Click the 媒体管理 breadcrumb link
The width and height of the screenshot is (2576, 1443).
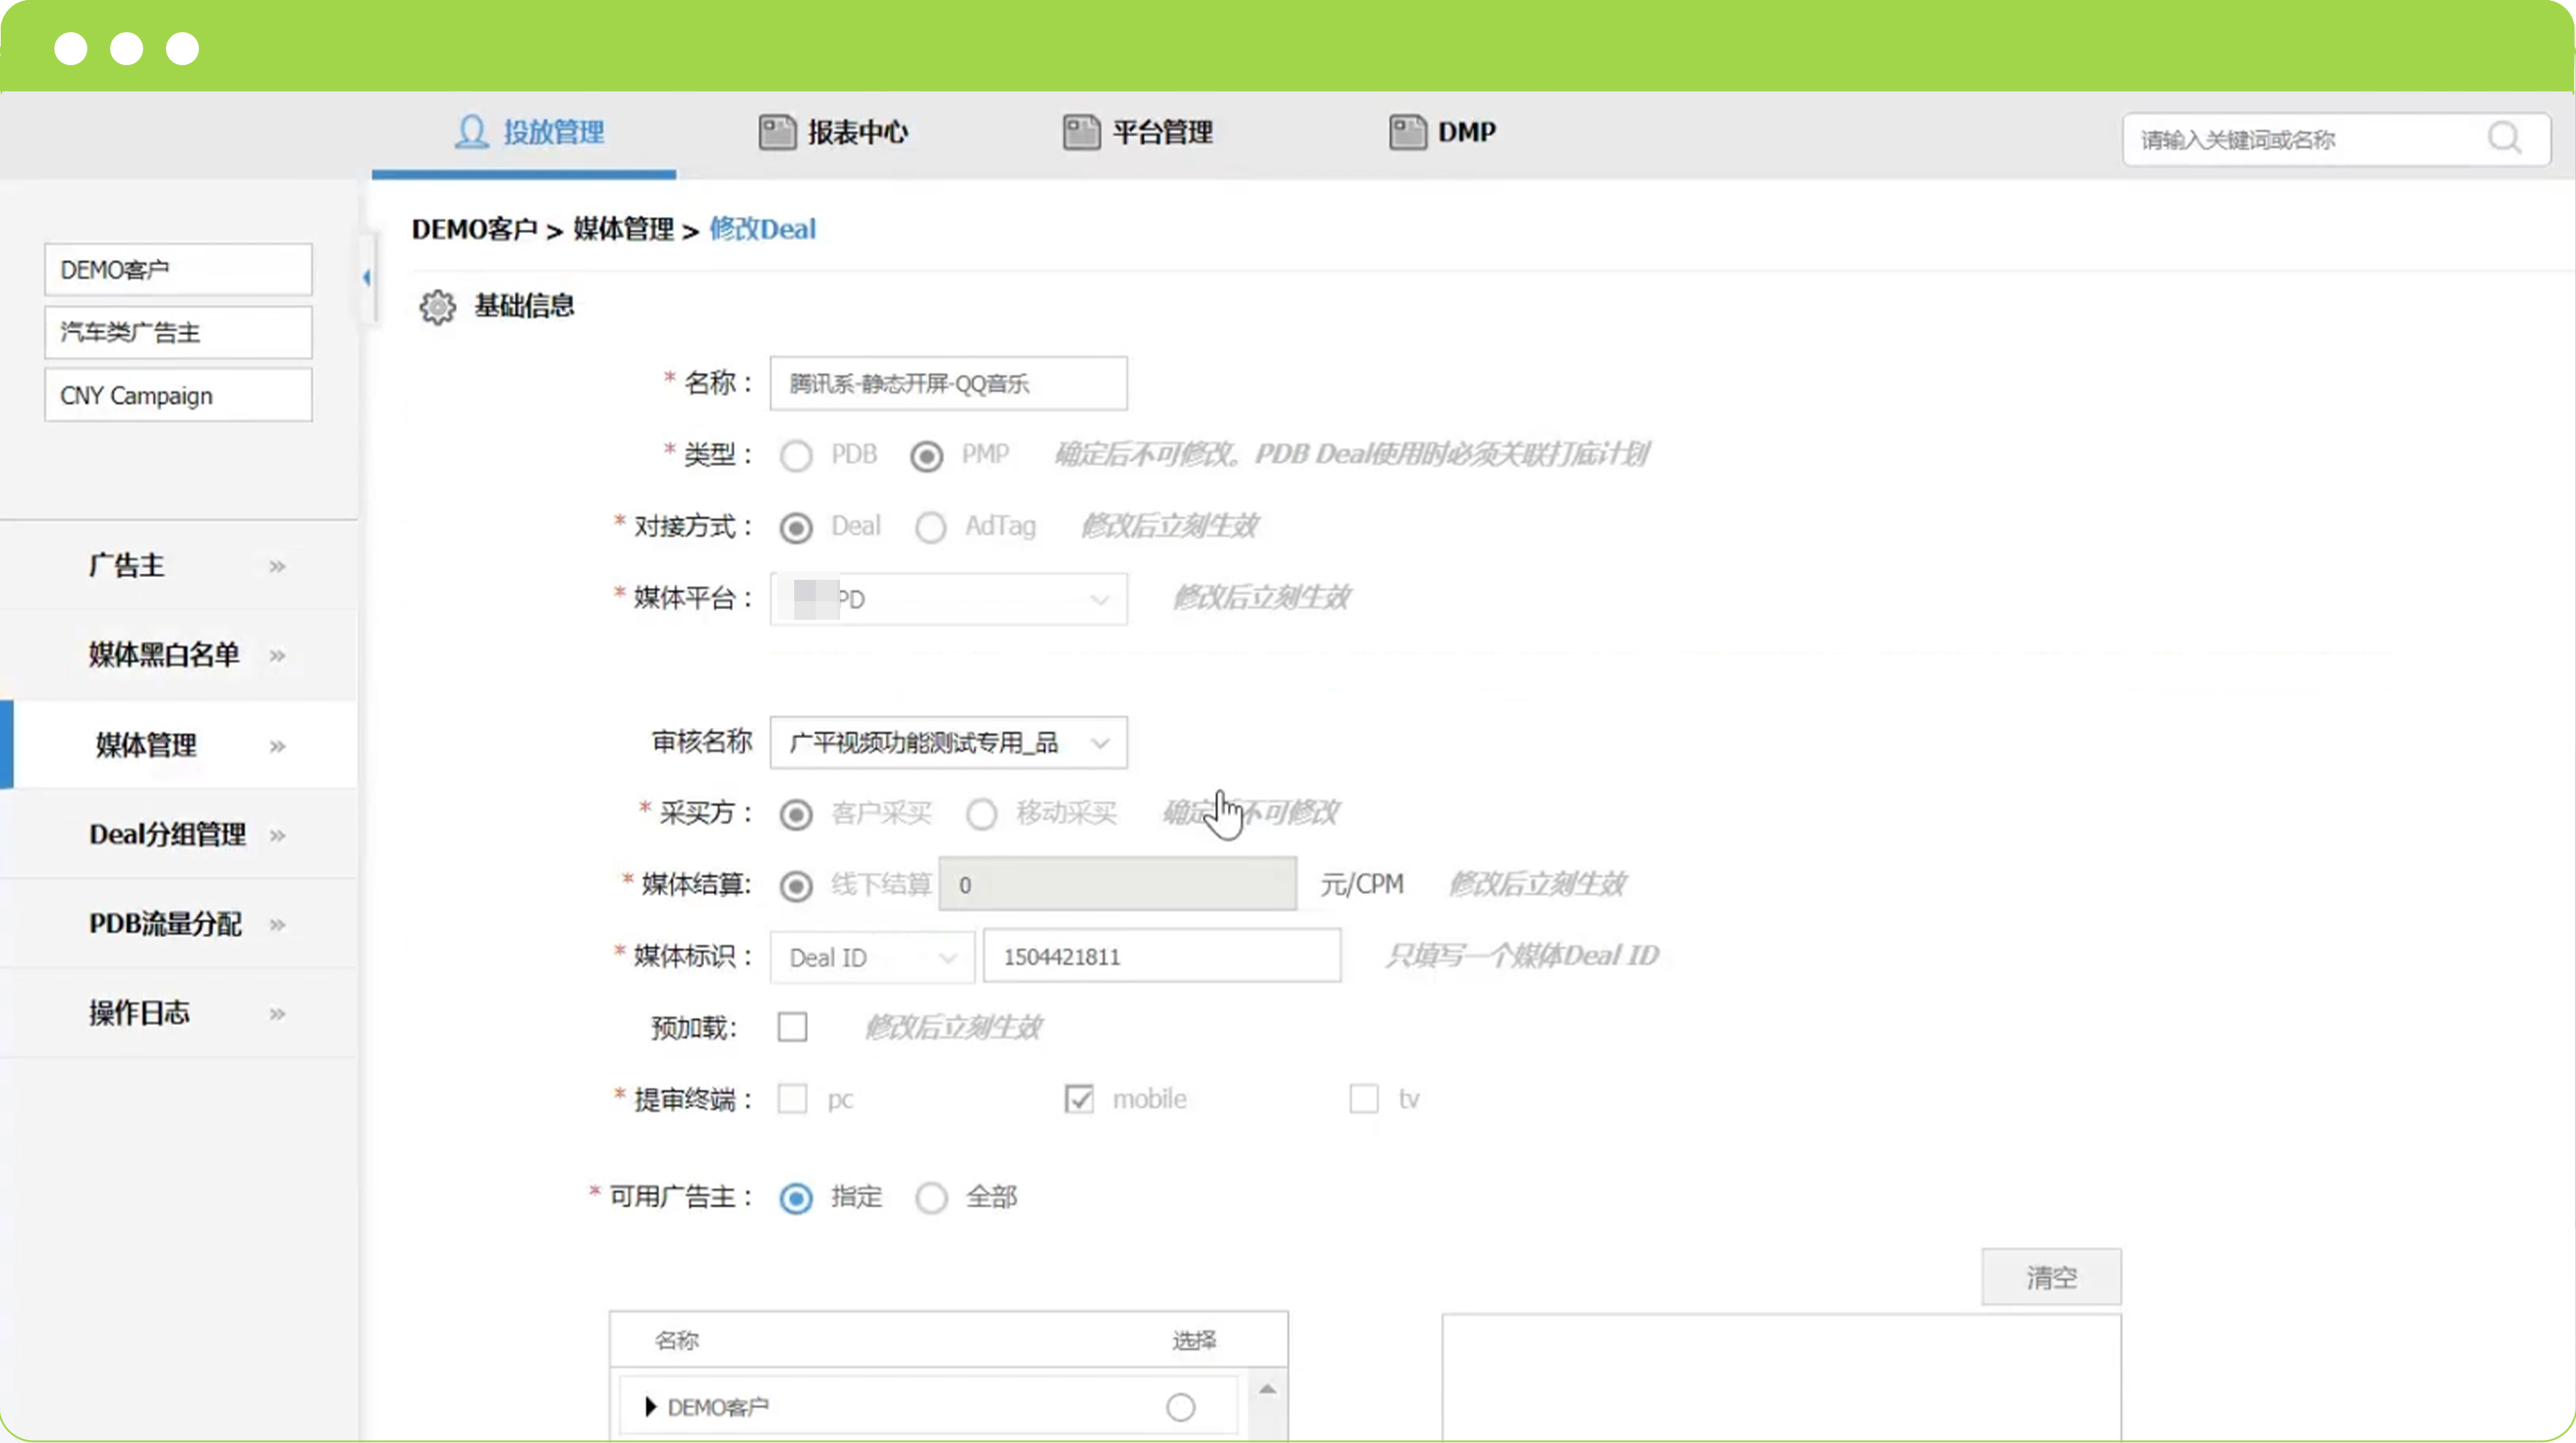(x=623, y=230)
